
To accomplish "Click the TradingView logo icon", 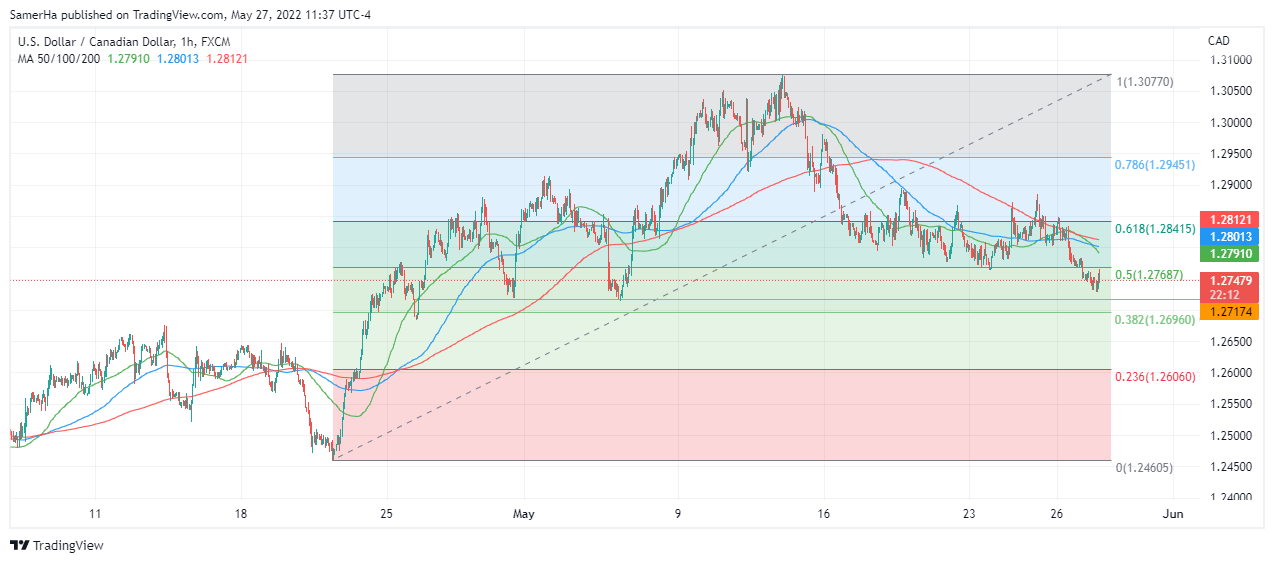I will (19, 545).
